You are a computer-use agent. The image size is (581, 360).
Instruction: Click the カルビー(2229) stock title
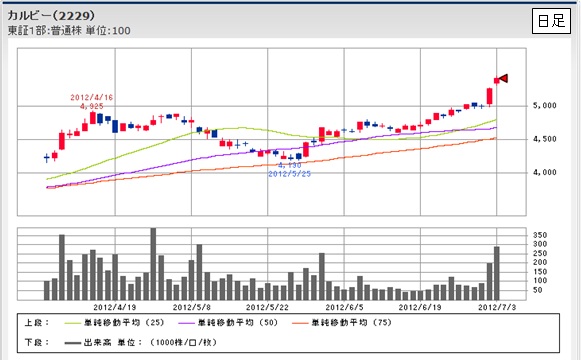(51, 16)
